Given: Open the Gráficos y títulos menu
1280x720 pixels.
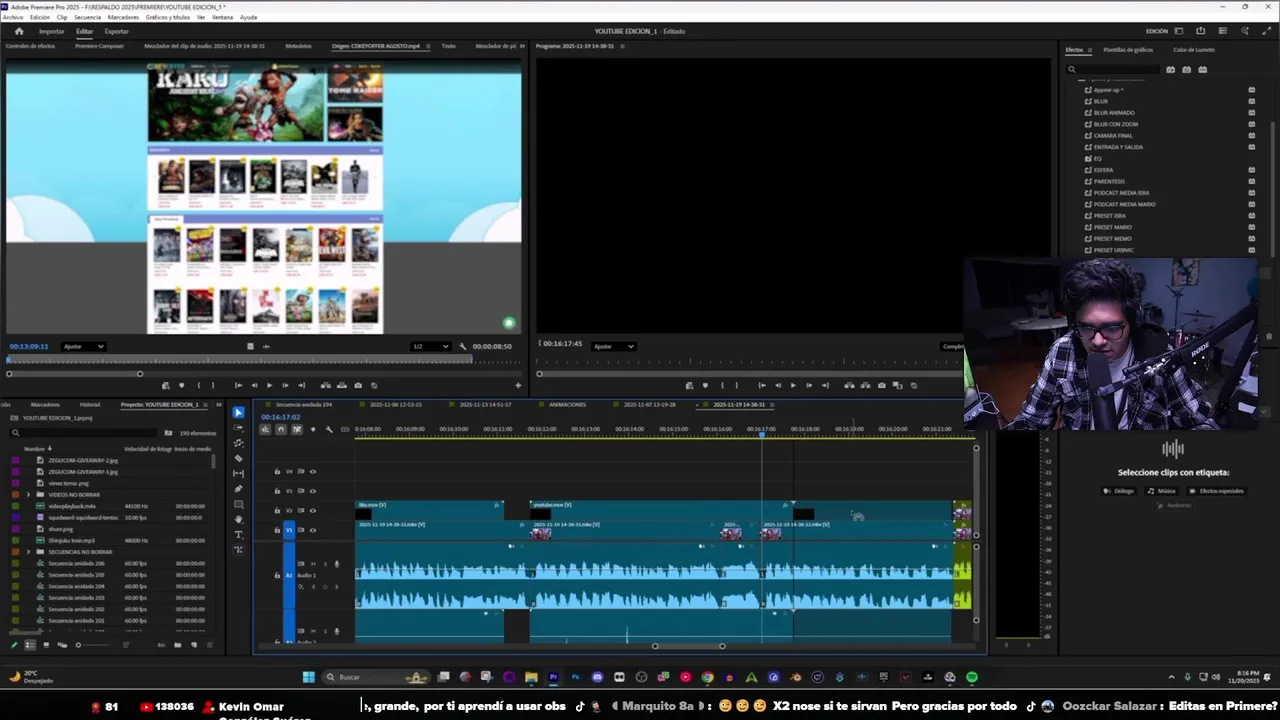Looking at the screenshot, I should pyautogui.click(x=168, y=17).
